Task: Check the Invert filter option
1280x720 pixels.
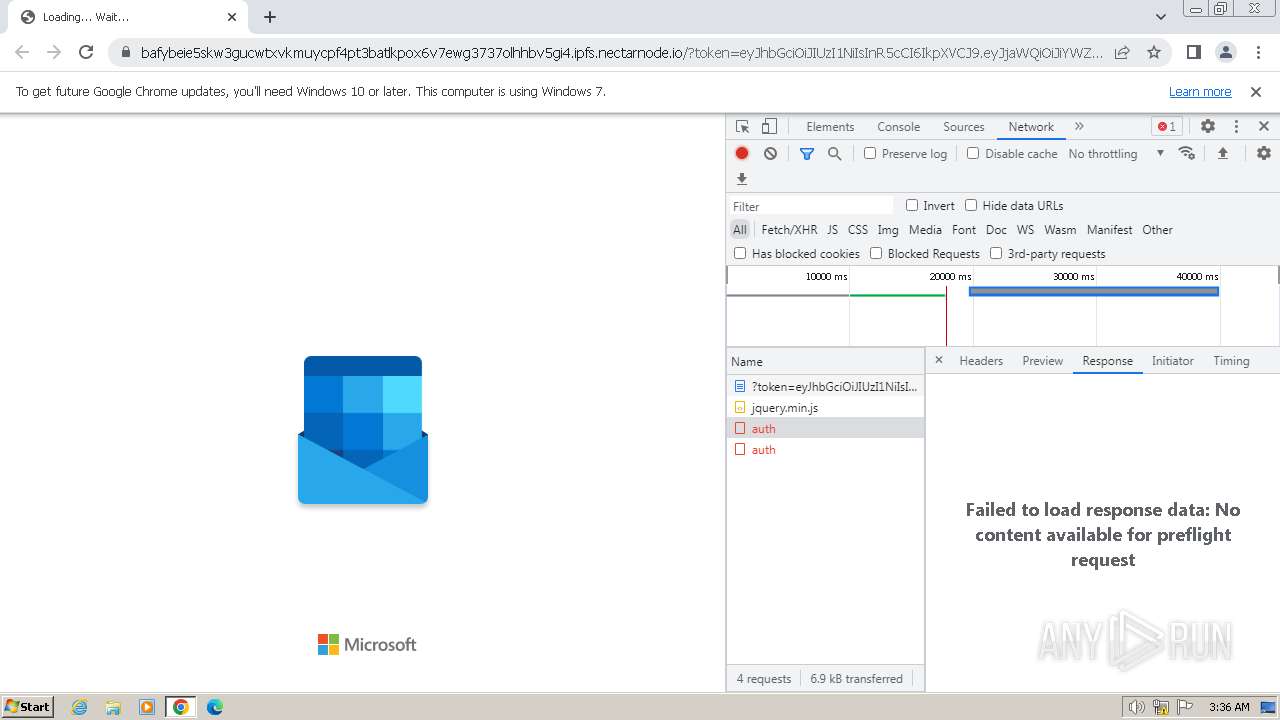Action: point(912,205)
